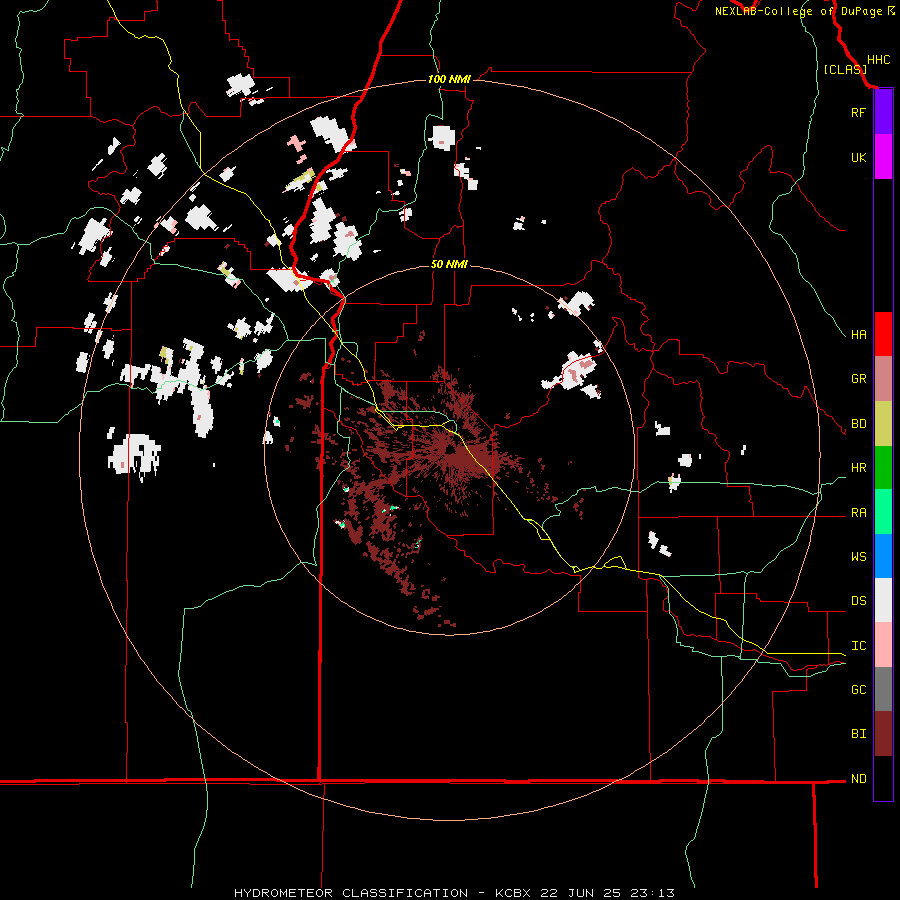This screenshot has height=900, width=900.
Task: Click the 'BI' legend label
Action: 858,734
